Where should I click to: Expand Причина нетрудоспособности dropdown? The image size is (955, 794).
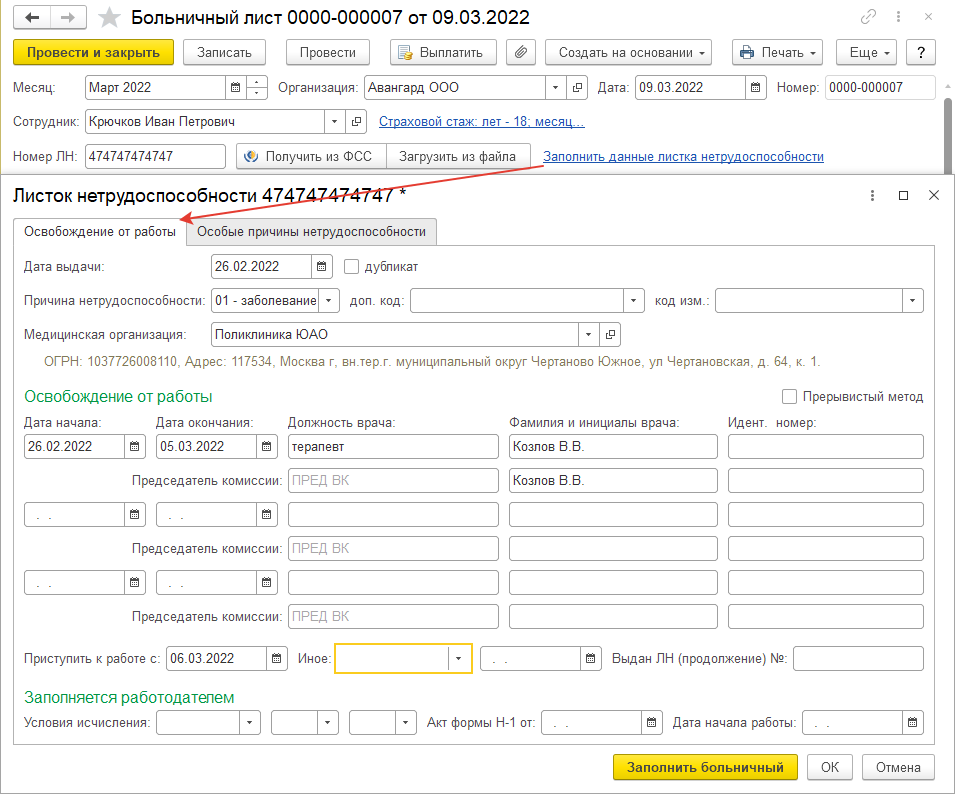click(329, 301)
